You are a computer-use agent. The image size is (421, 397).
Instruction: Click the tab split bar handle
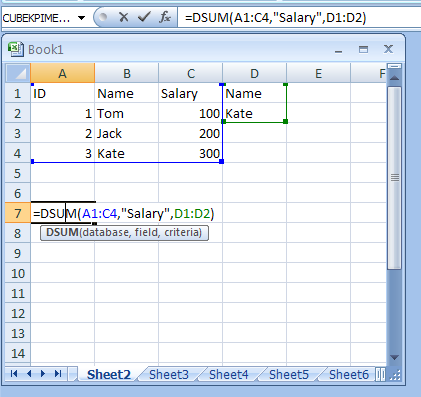(380, 374)
